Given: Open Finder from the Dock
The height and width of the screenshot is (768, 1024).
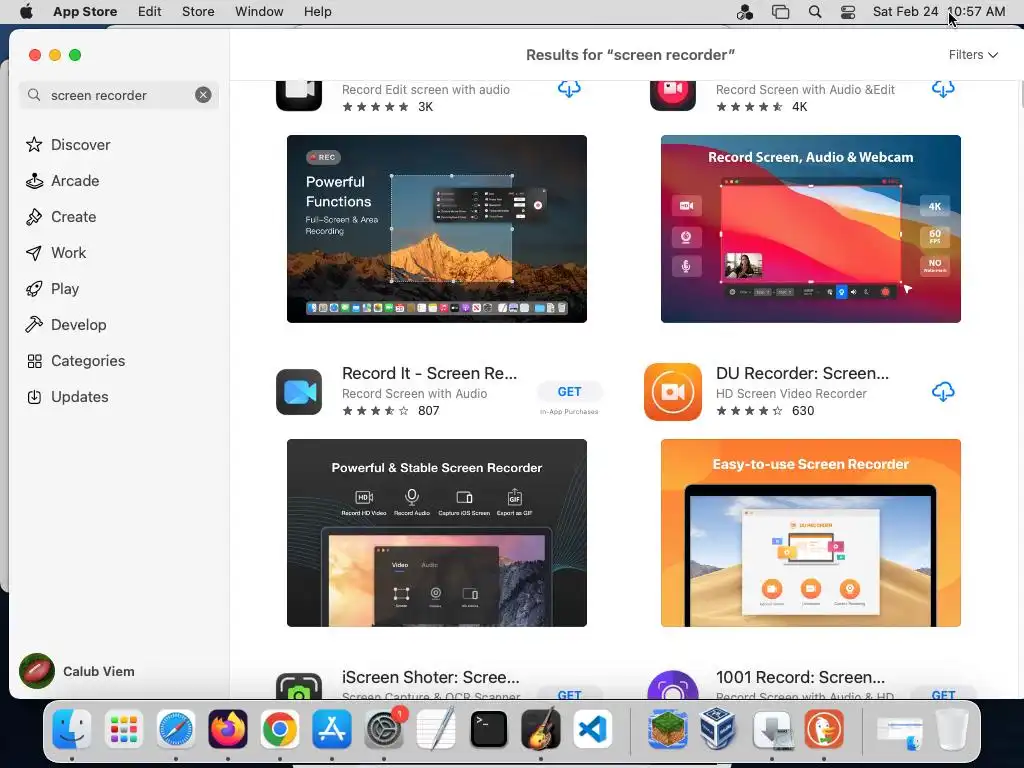Looking at the screenshot, I should pos(71,729).
